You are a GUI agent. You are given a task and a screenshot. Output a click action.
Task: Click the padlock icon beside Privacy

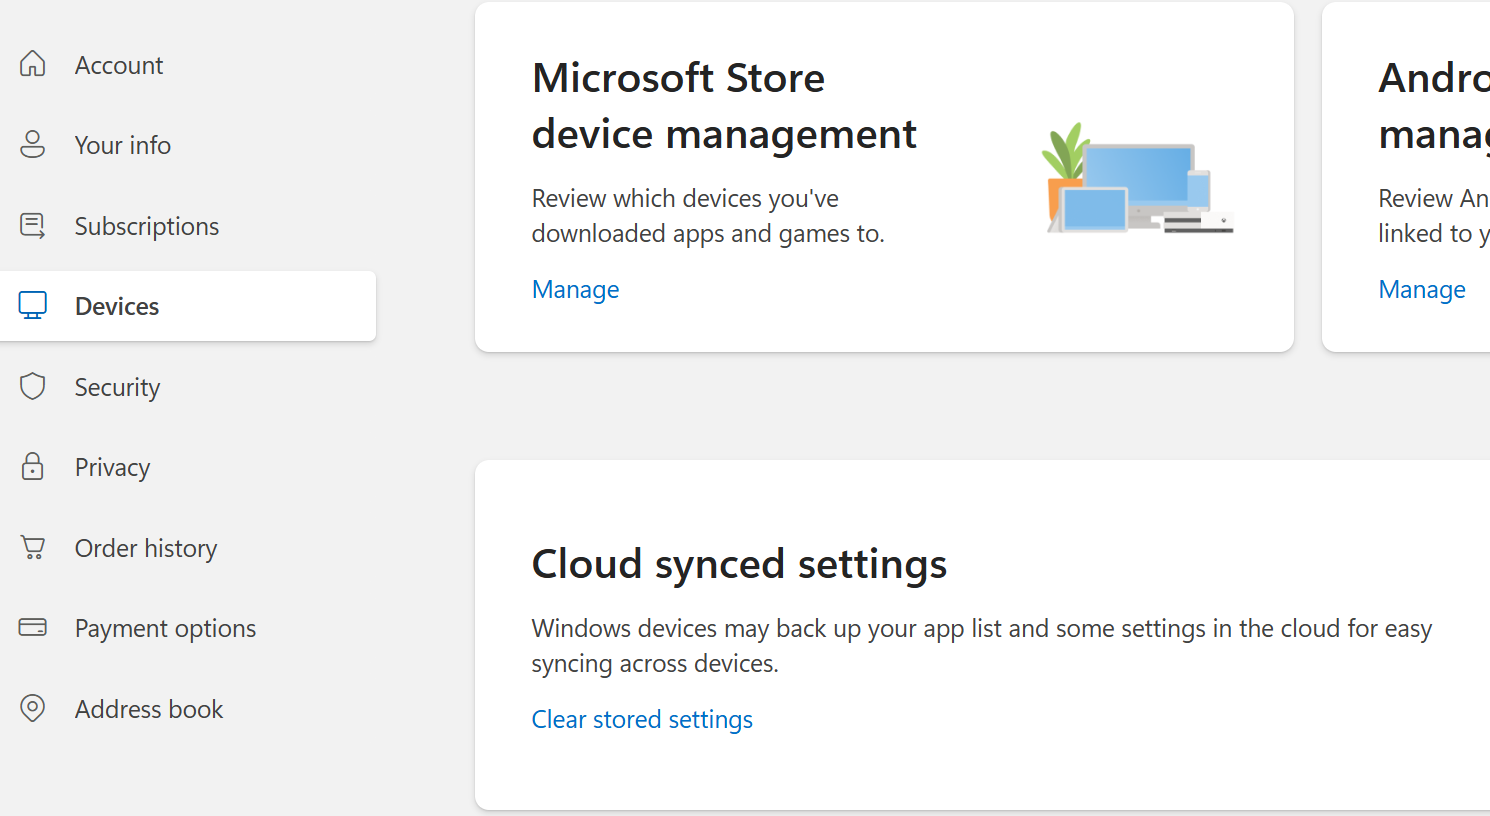[x=33, y=467]
